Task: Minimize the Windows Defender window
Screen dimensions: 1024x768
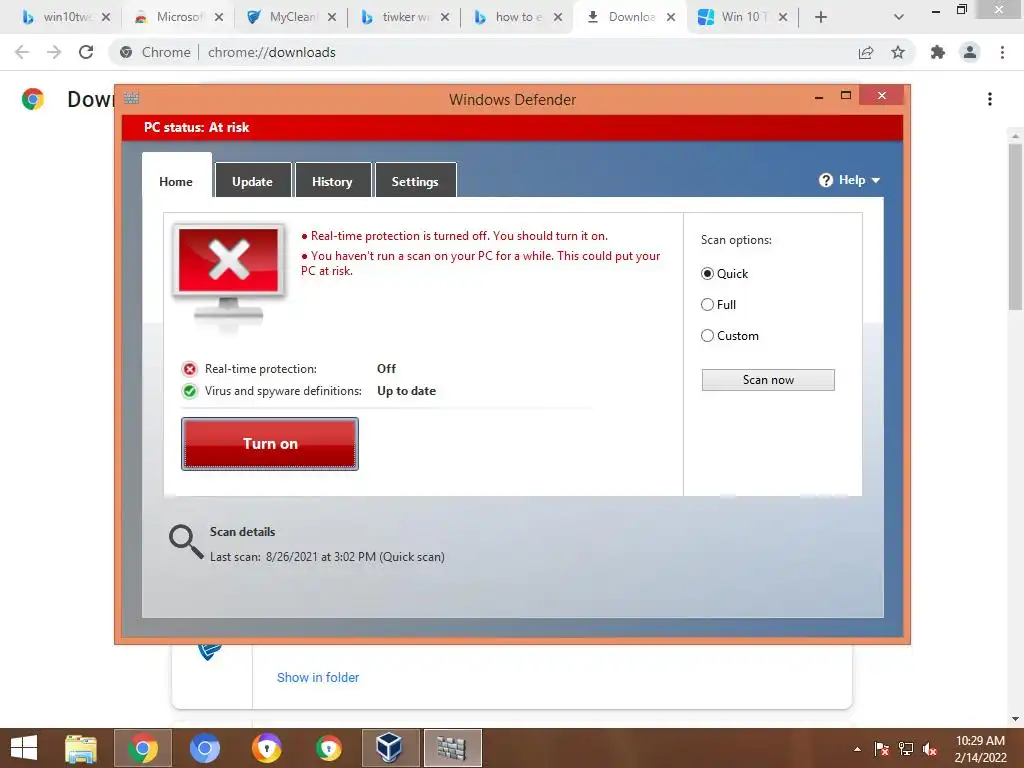Action: 819,97
